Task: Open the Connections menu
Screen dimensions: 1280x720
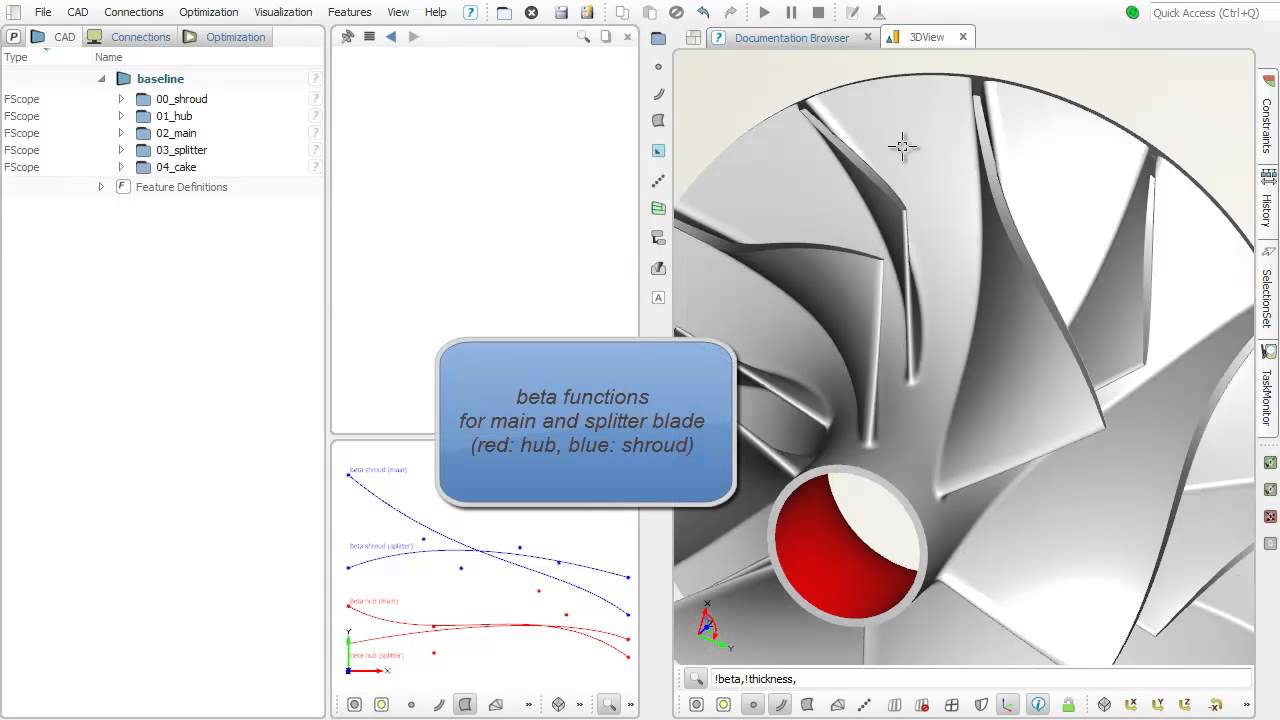Action: pos(134,12)
